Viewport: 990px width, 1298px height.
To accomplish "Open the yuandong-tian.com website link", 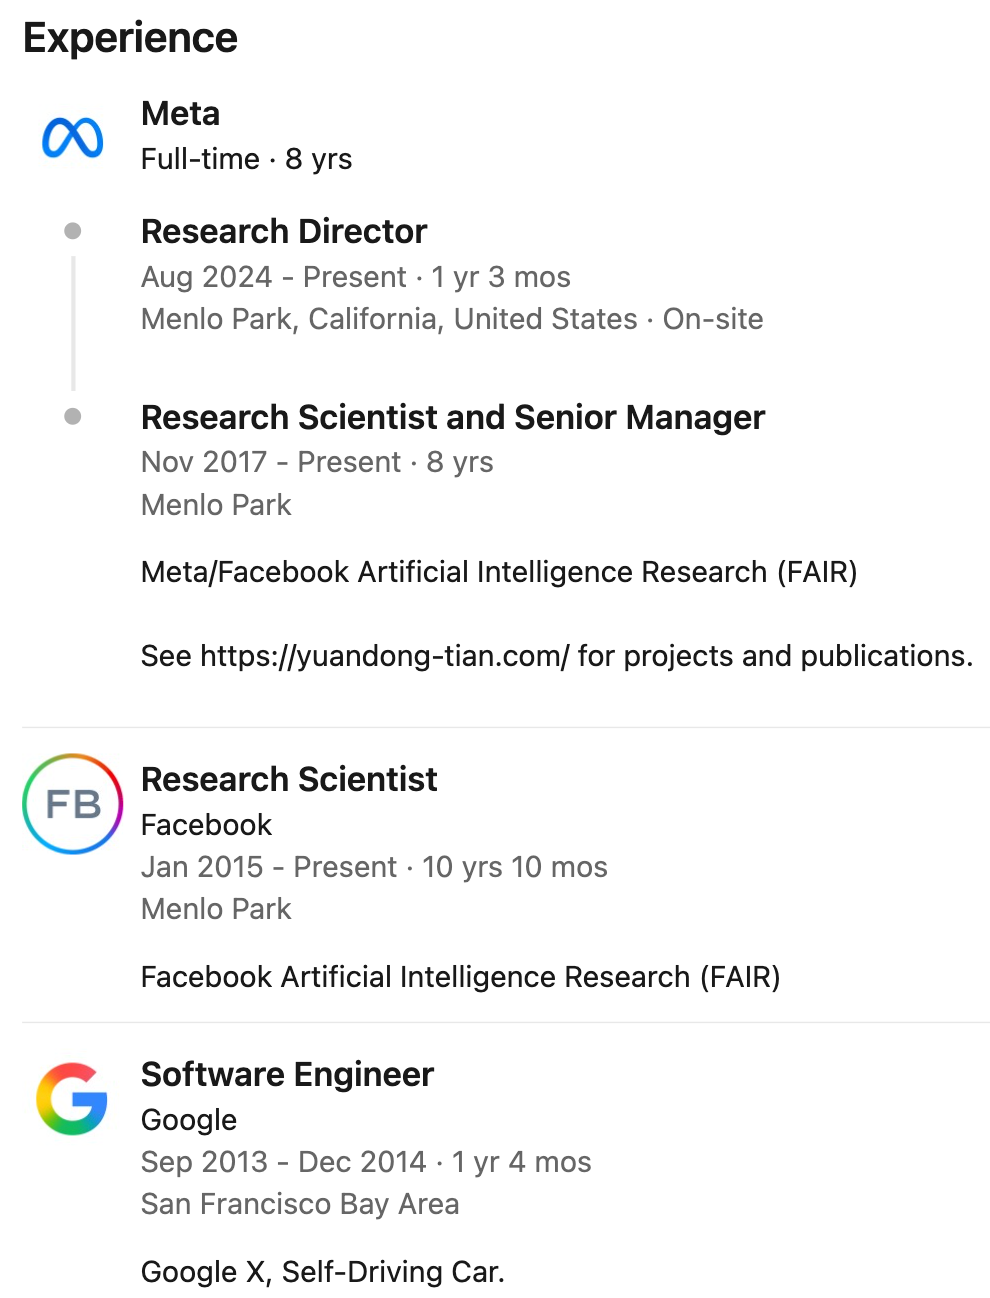I will [385, 656].
